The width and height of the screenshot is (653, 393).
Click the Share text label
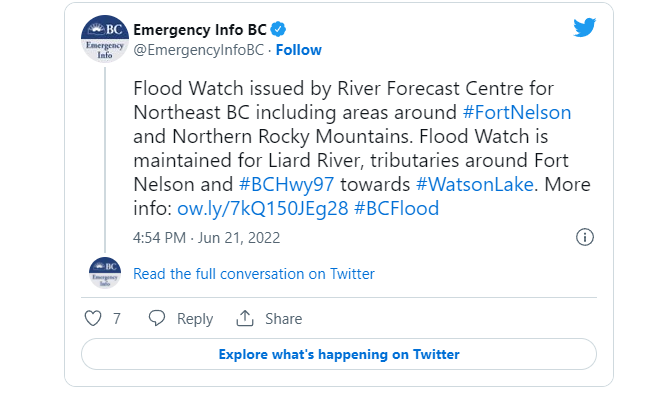pos(284,319)
